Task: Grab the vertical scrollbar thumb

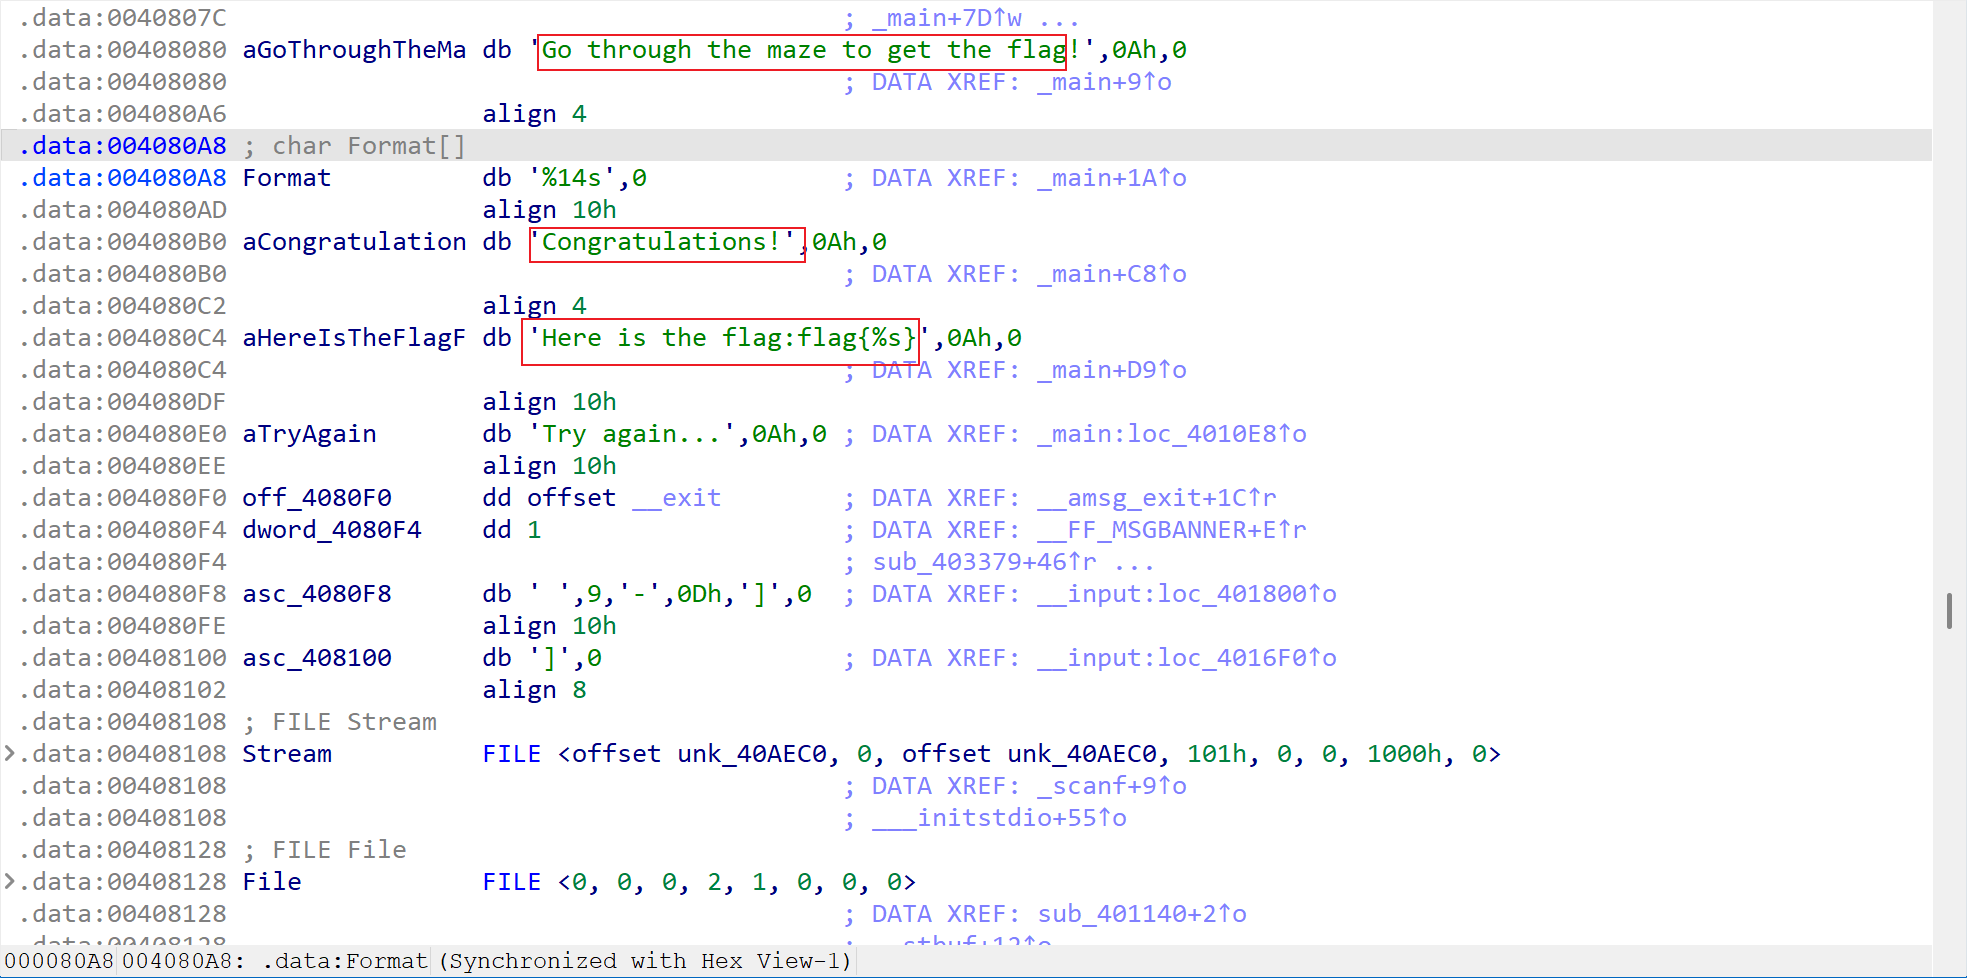Action: click(1949, 610)
